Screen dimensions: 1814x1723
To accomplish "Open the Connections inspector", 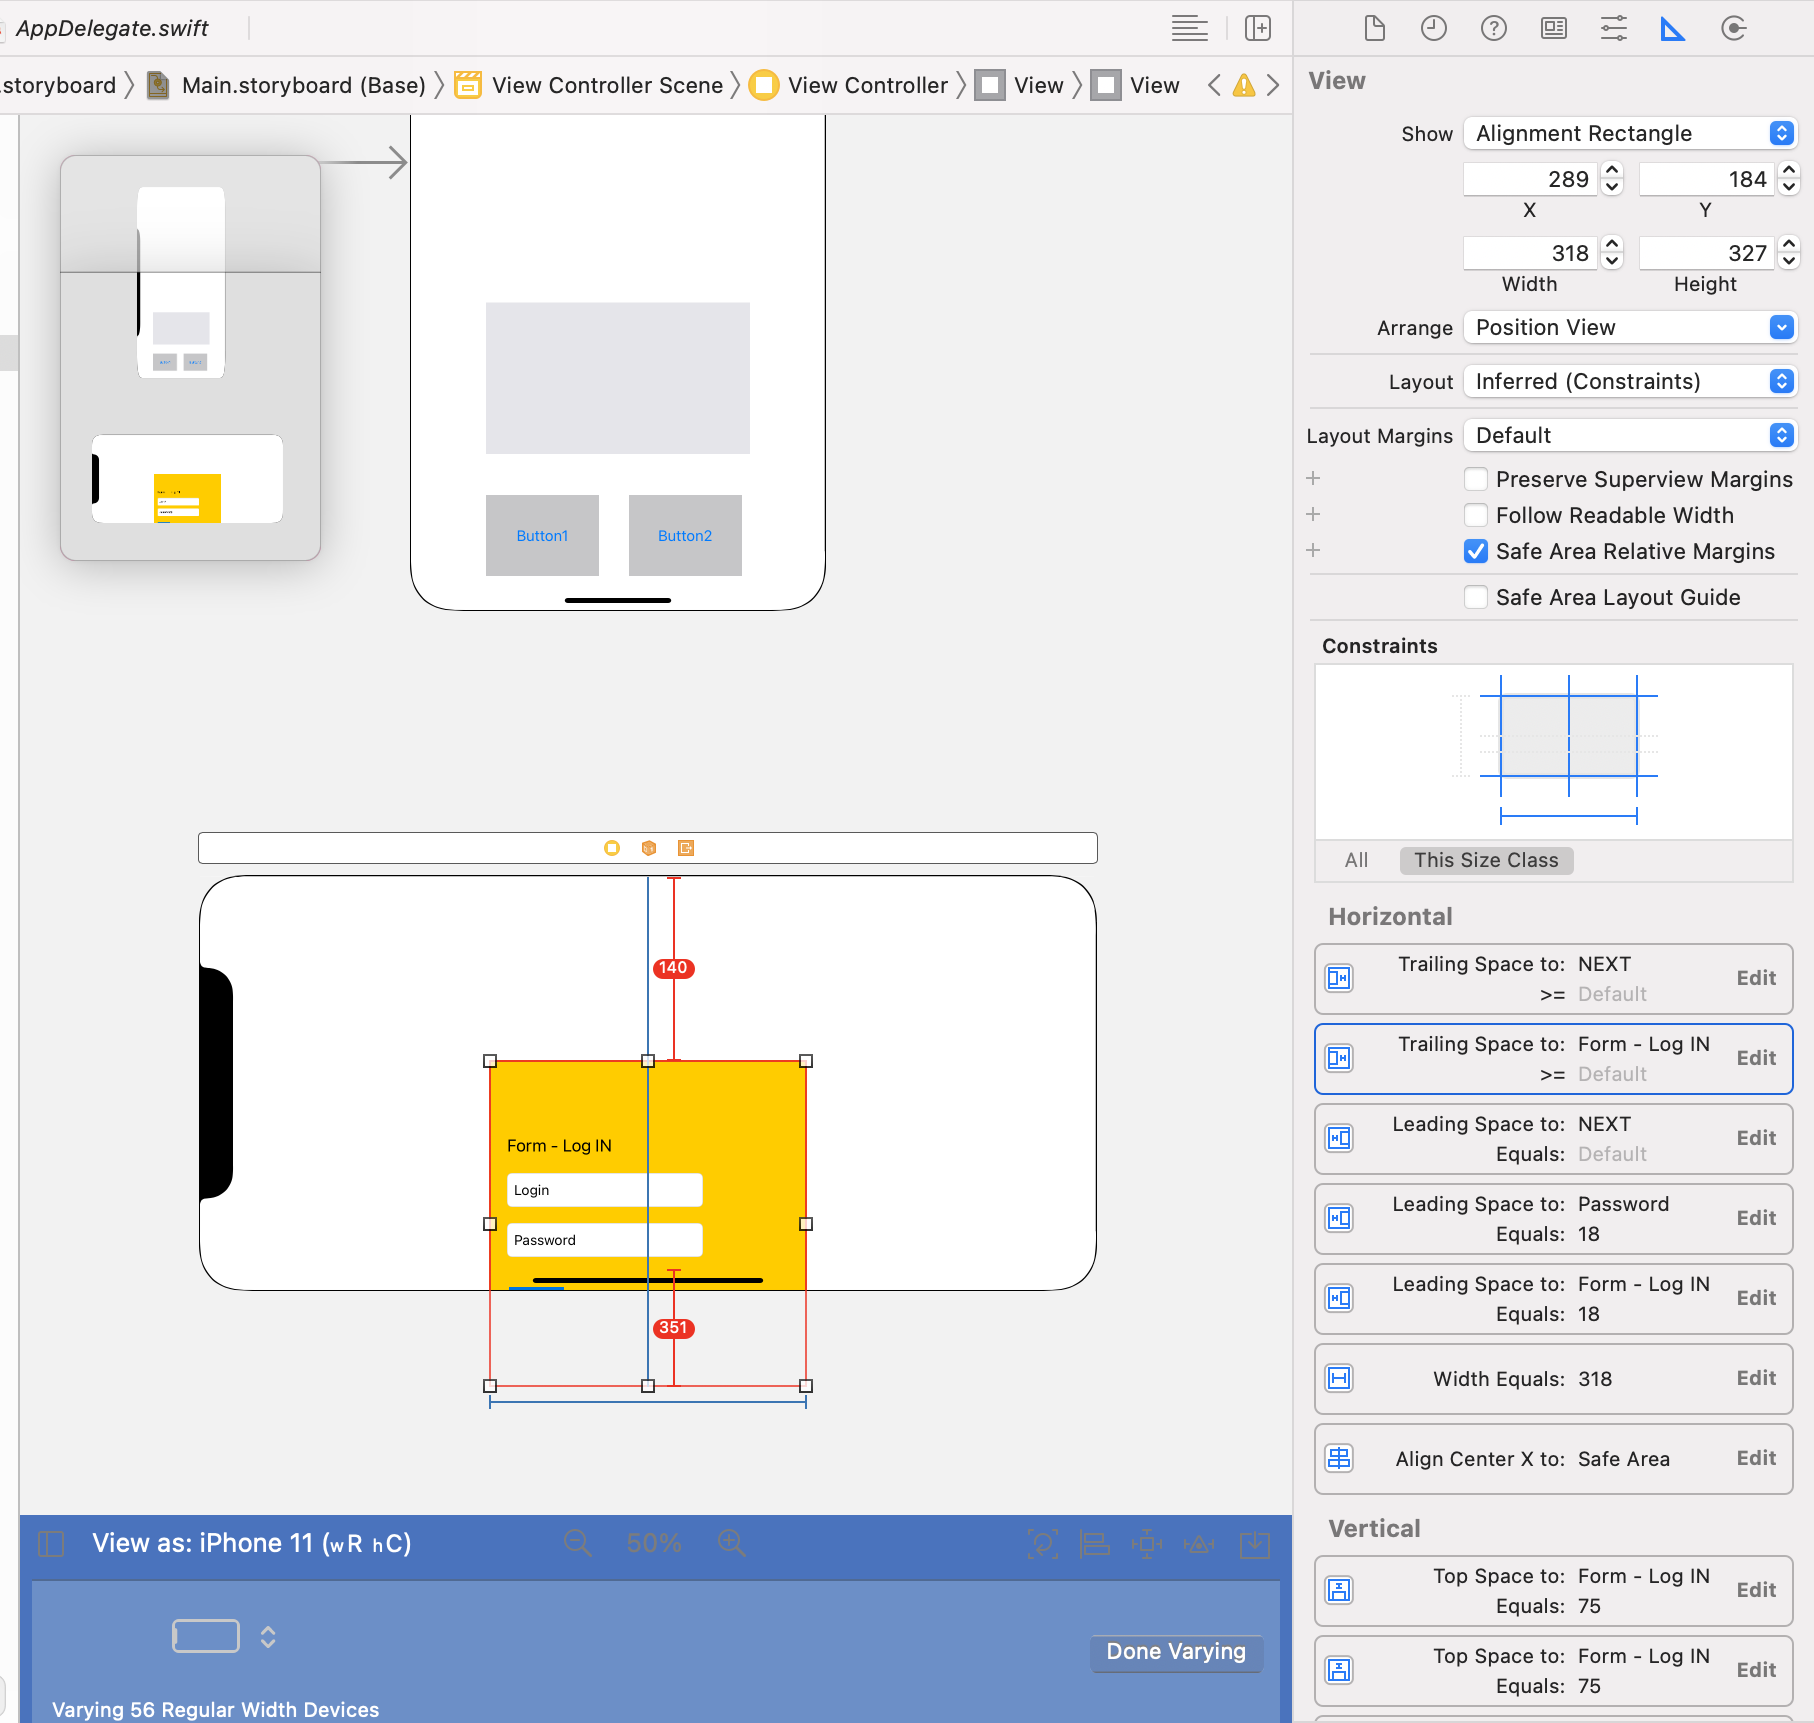I will click(x=1733, y=28).
